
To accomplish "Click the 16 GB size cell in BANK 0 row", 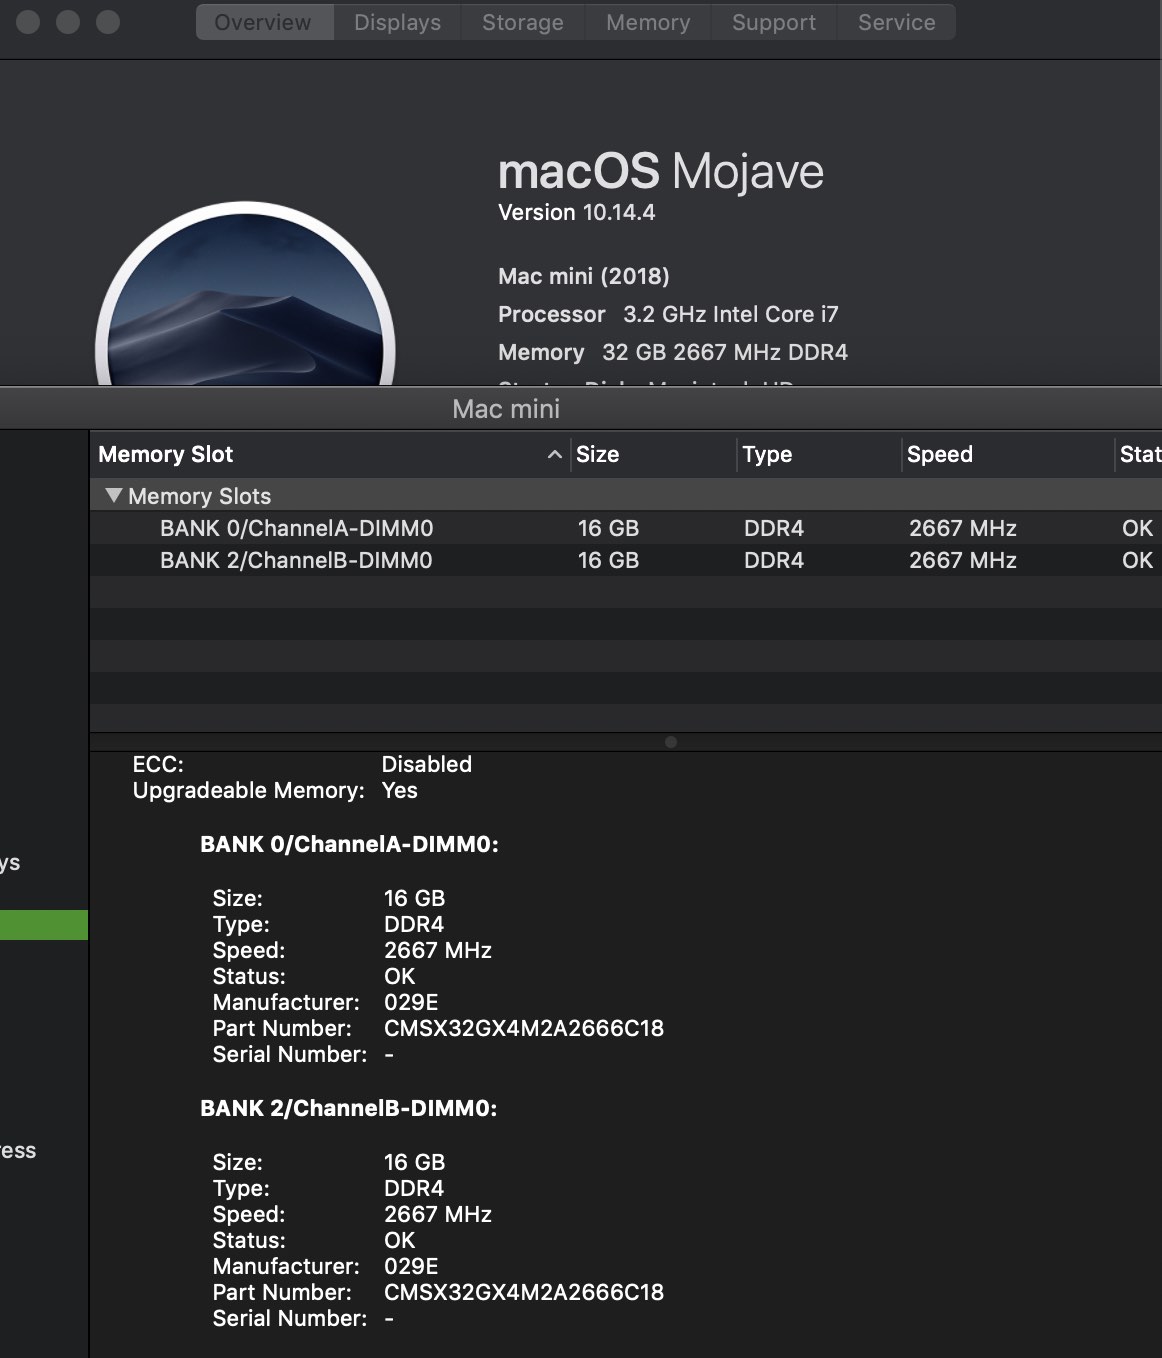I will [608, 528].
